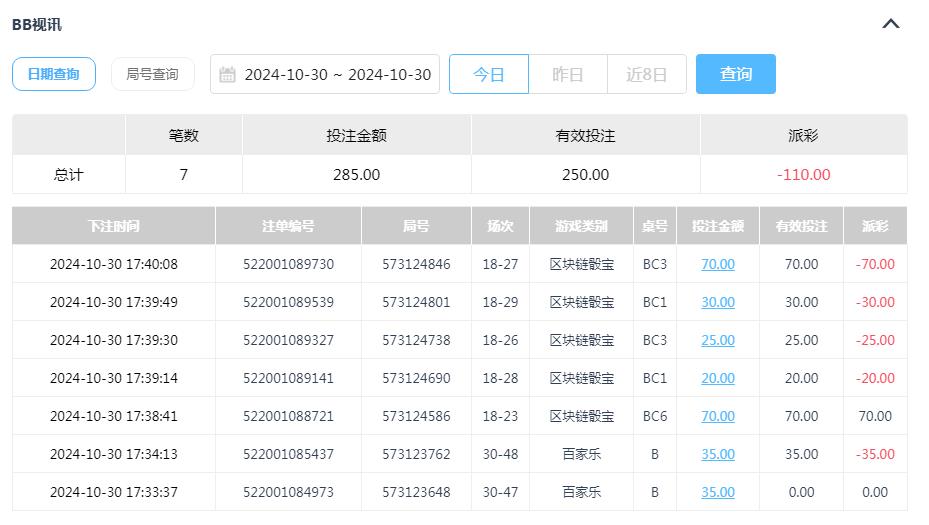Click the 20.00 bet amount link

pos(717,378)
